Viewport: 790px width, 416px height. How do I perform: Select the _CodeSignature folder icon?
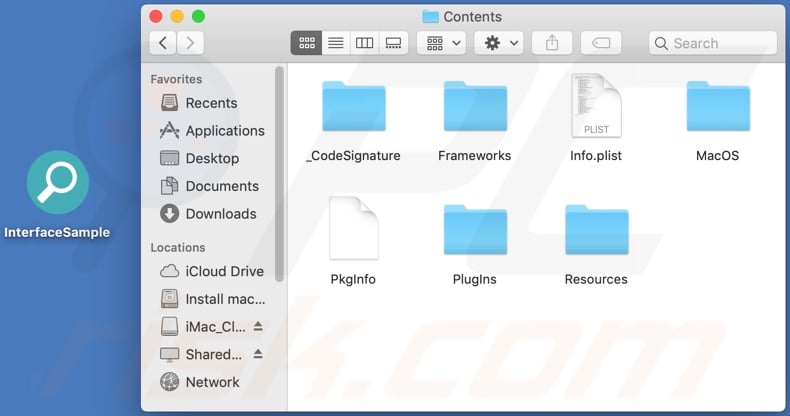(354, 106)
